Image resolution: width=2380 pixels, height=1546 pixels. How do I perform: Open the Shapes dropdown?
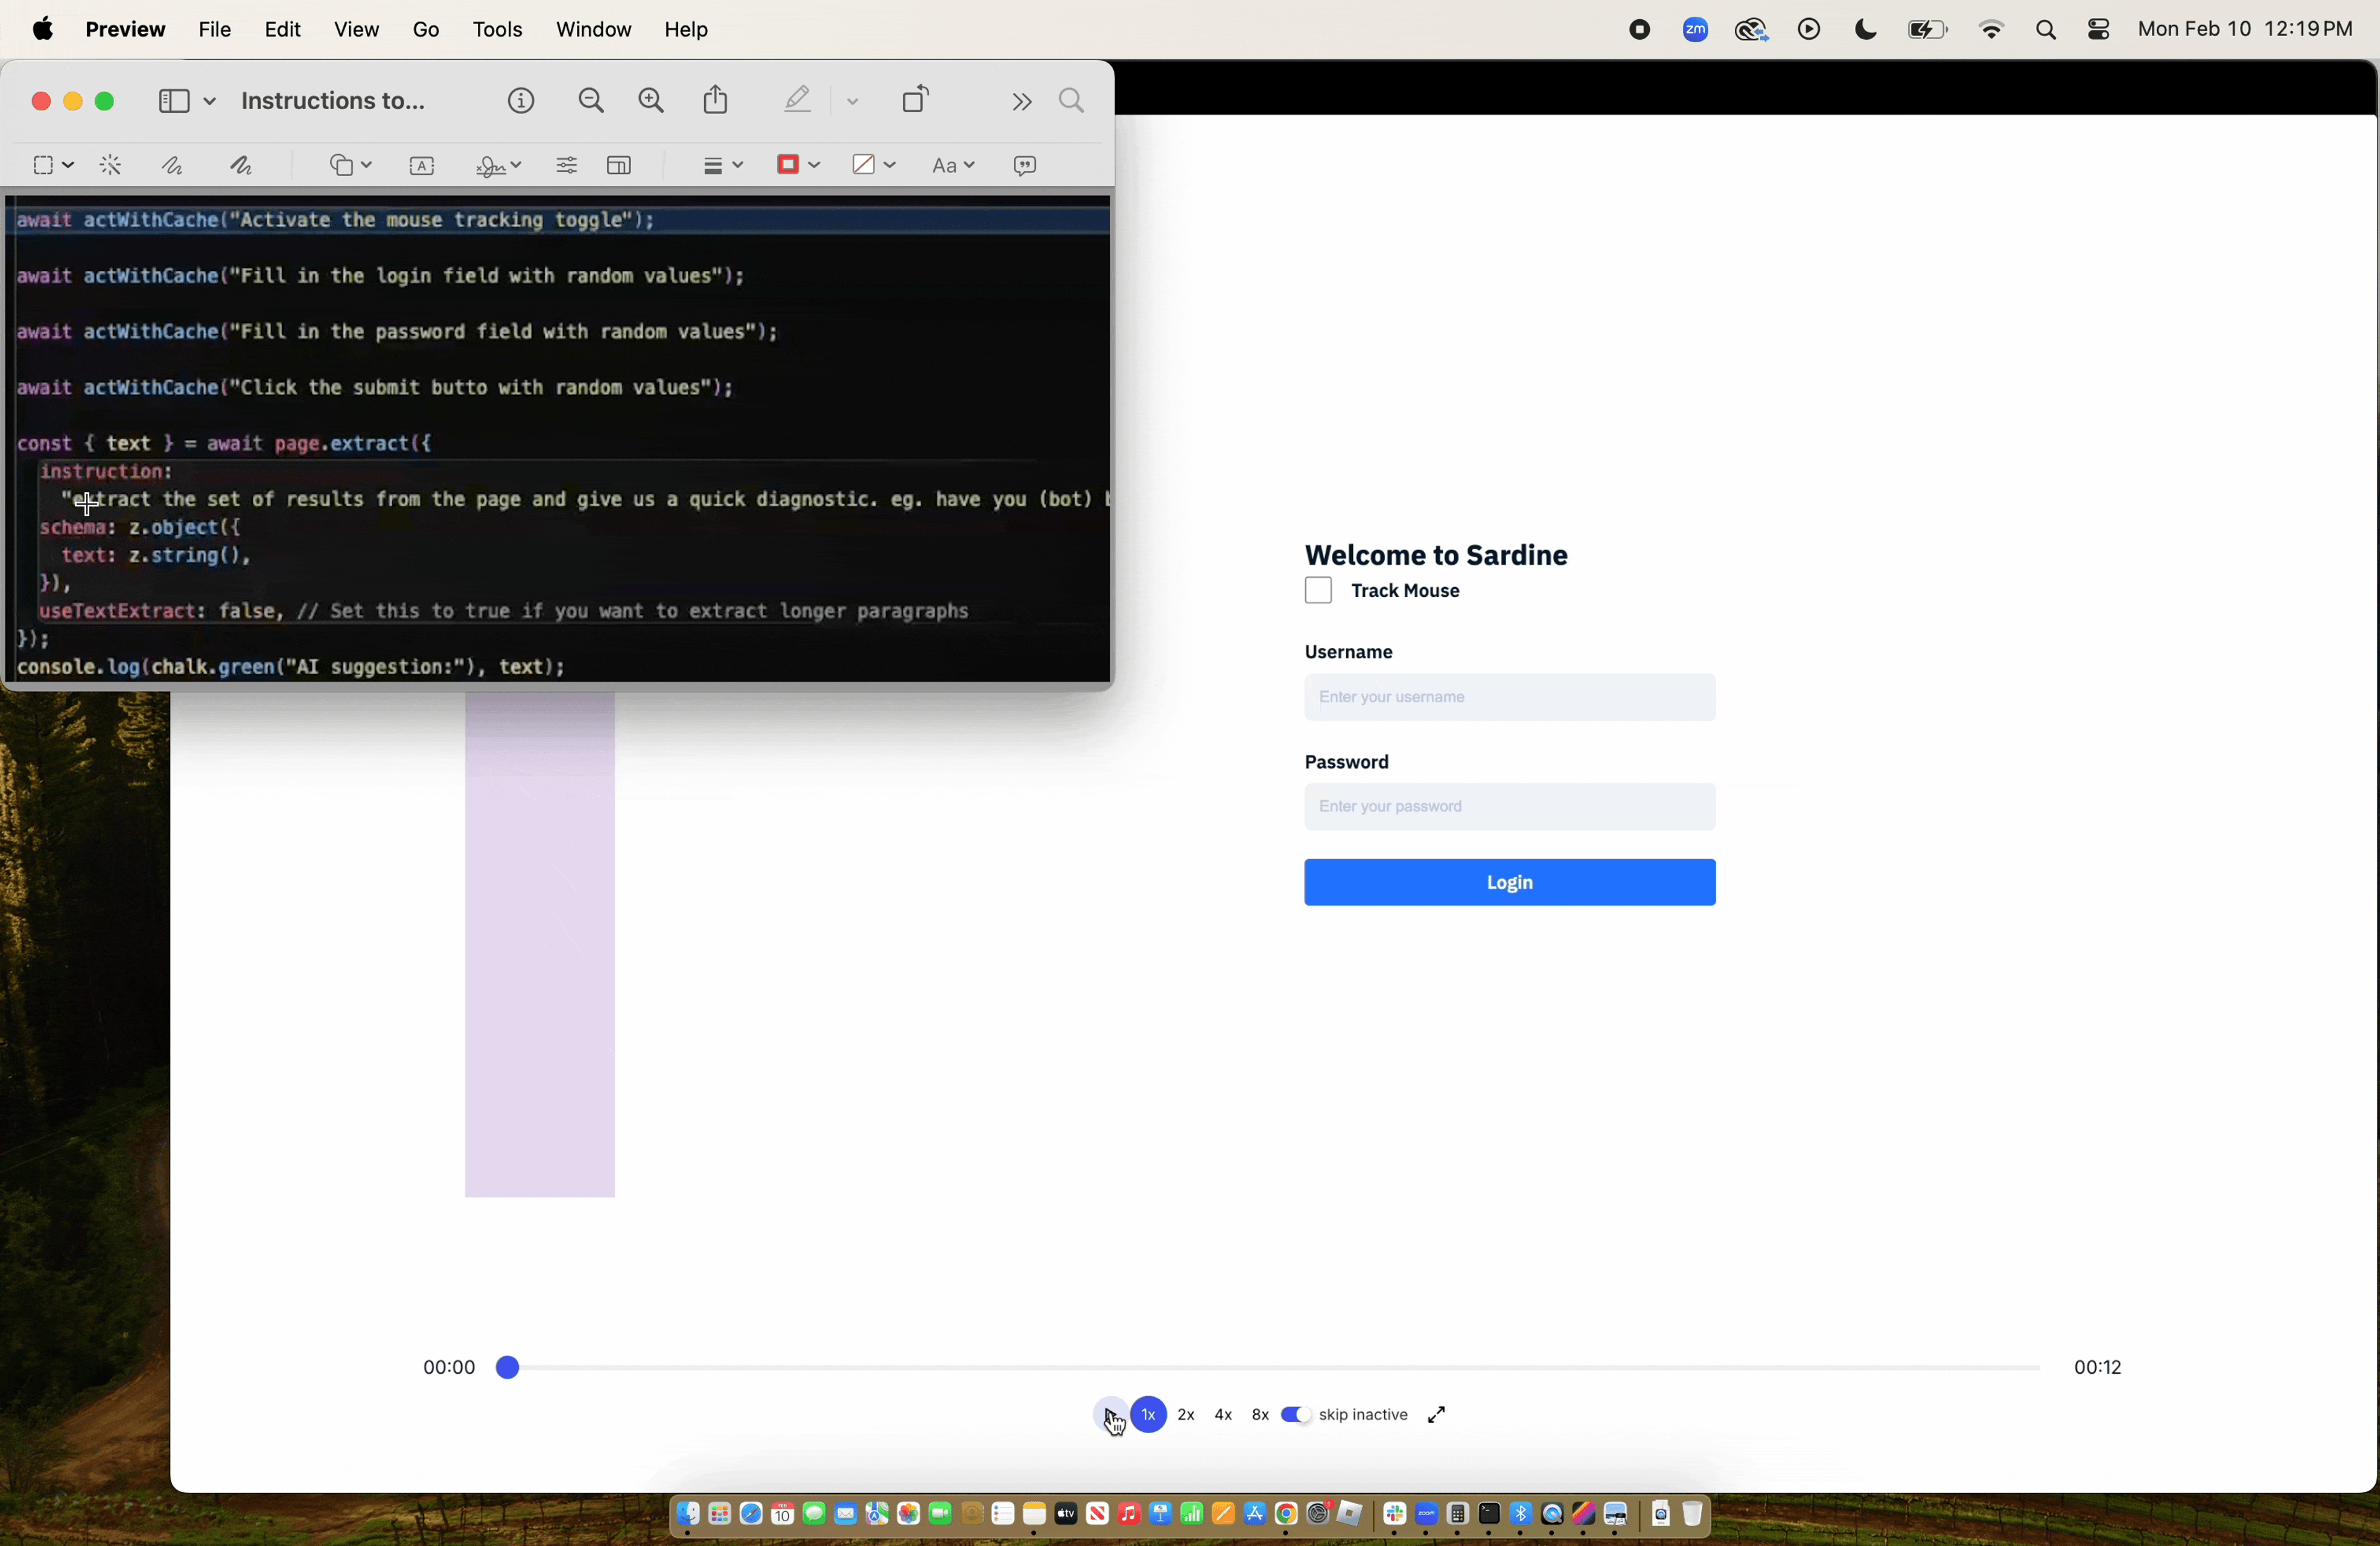(350, 166)
